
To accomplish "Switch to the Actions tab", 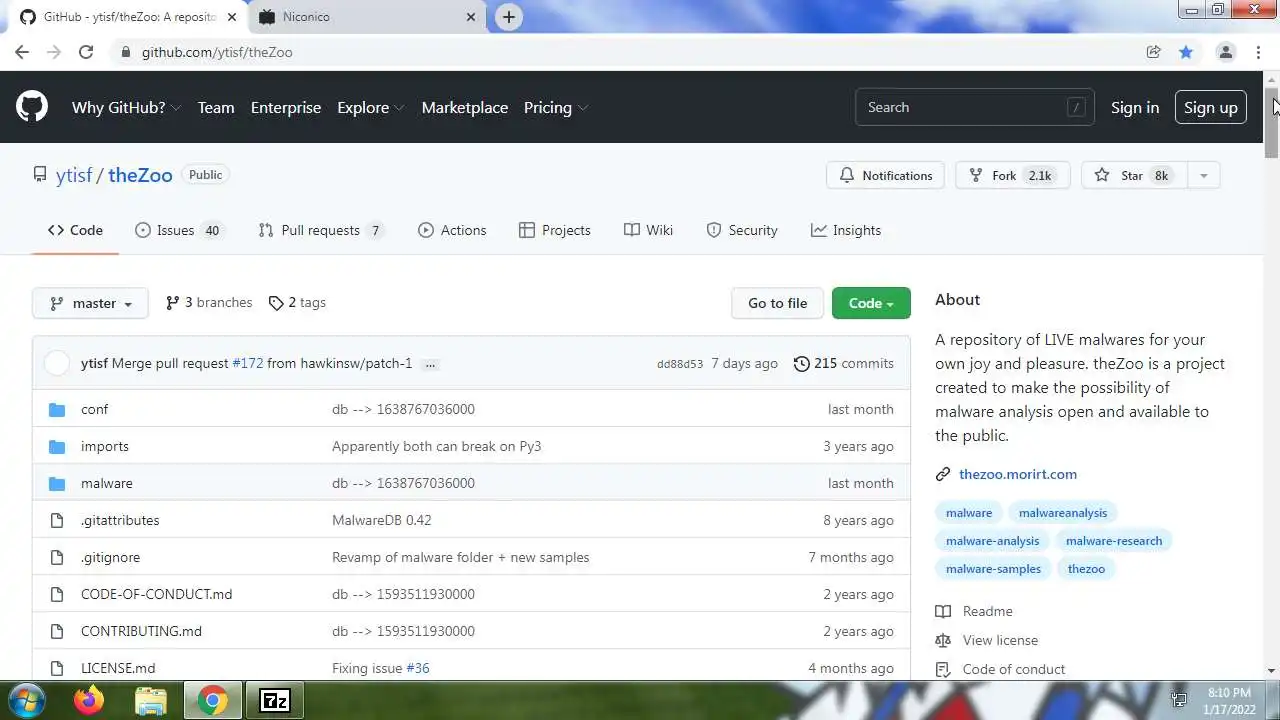I will [x=452, y=230].
